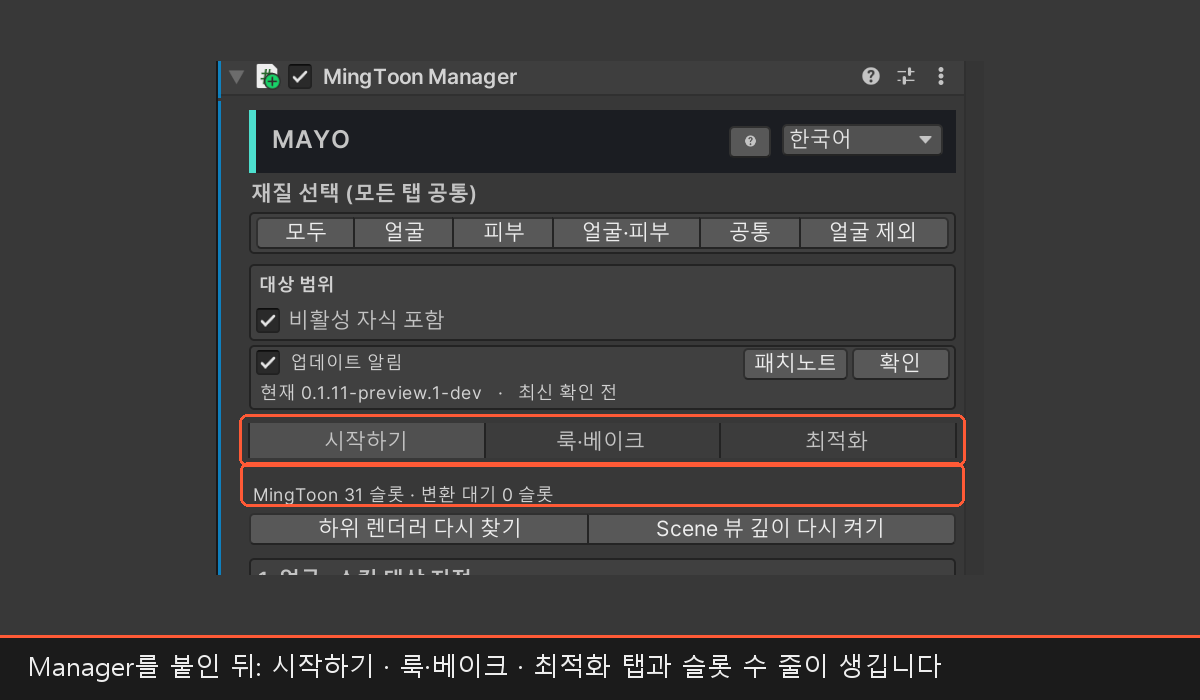Toggle 비활성 자식 포함 checkbox
This screenshot has width=1200, height=700.
pos(268,320)
